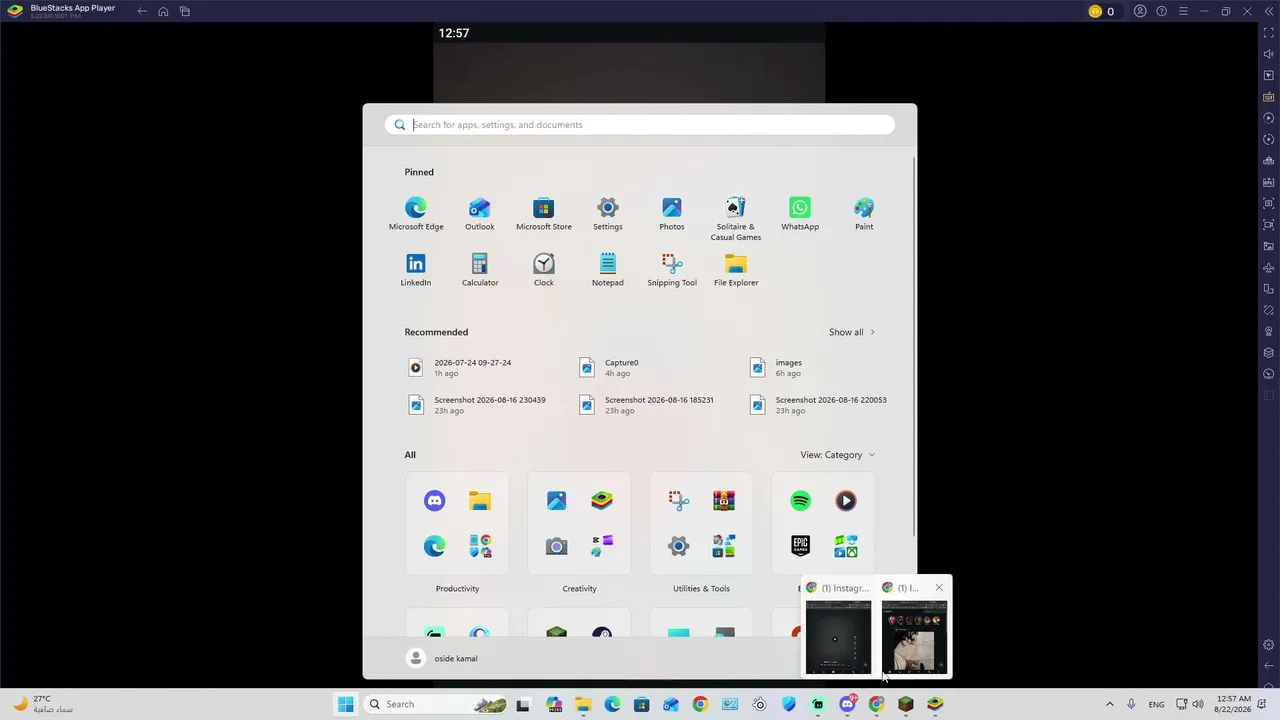Expand hidden system tray icons
Viewport: 1280px width, 720px height.
coord(1109,704)
